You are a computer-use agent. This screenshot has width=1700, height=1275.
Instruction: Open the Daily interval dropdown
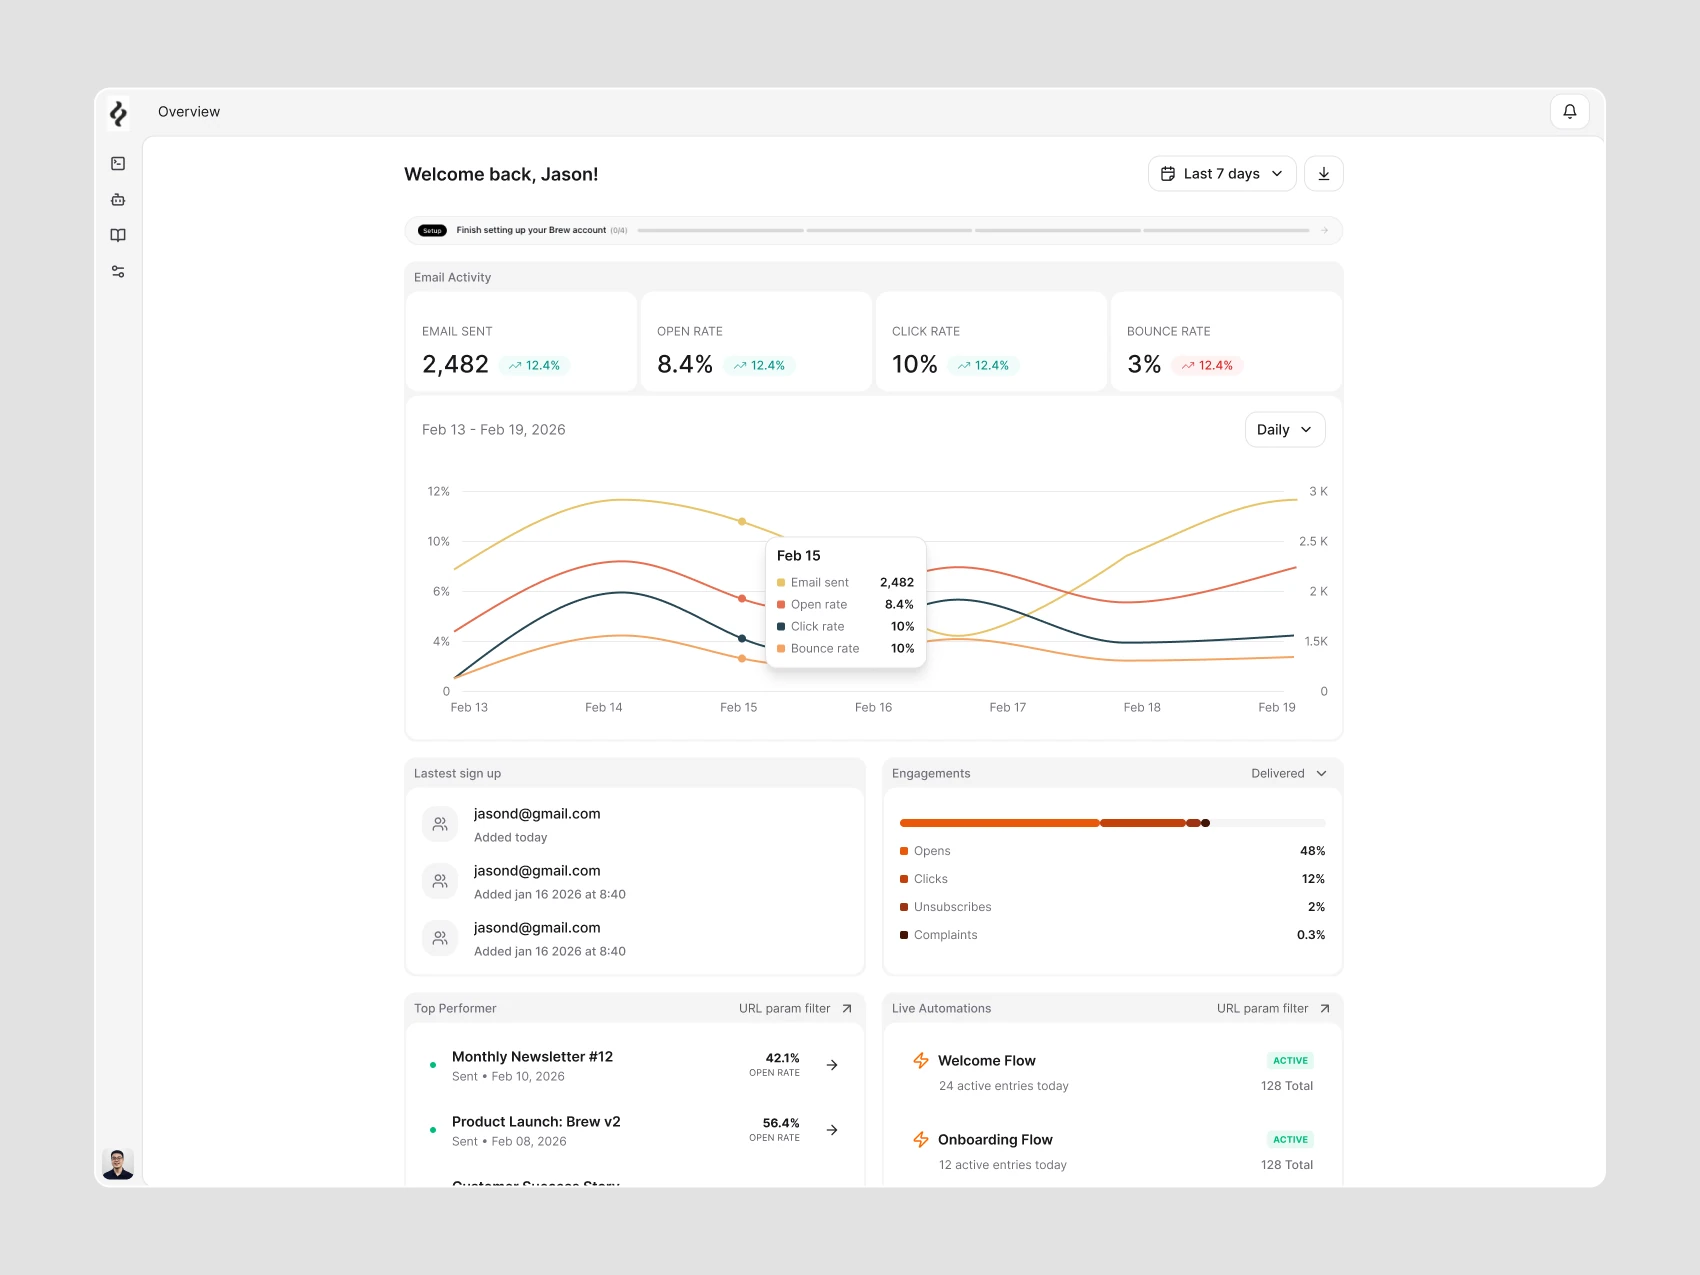(x=1285, y=430)
